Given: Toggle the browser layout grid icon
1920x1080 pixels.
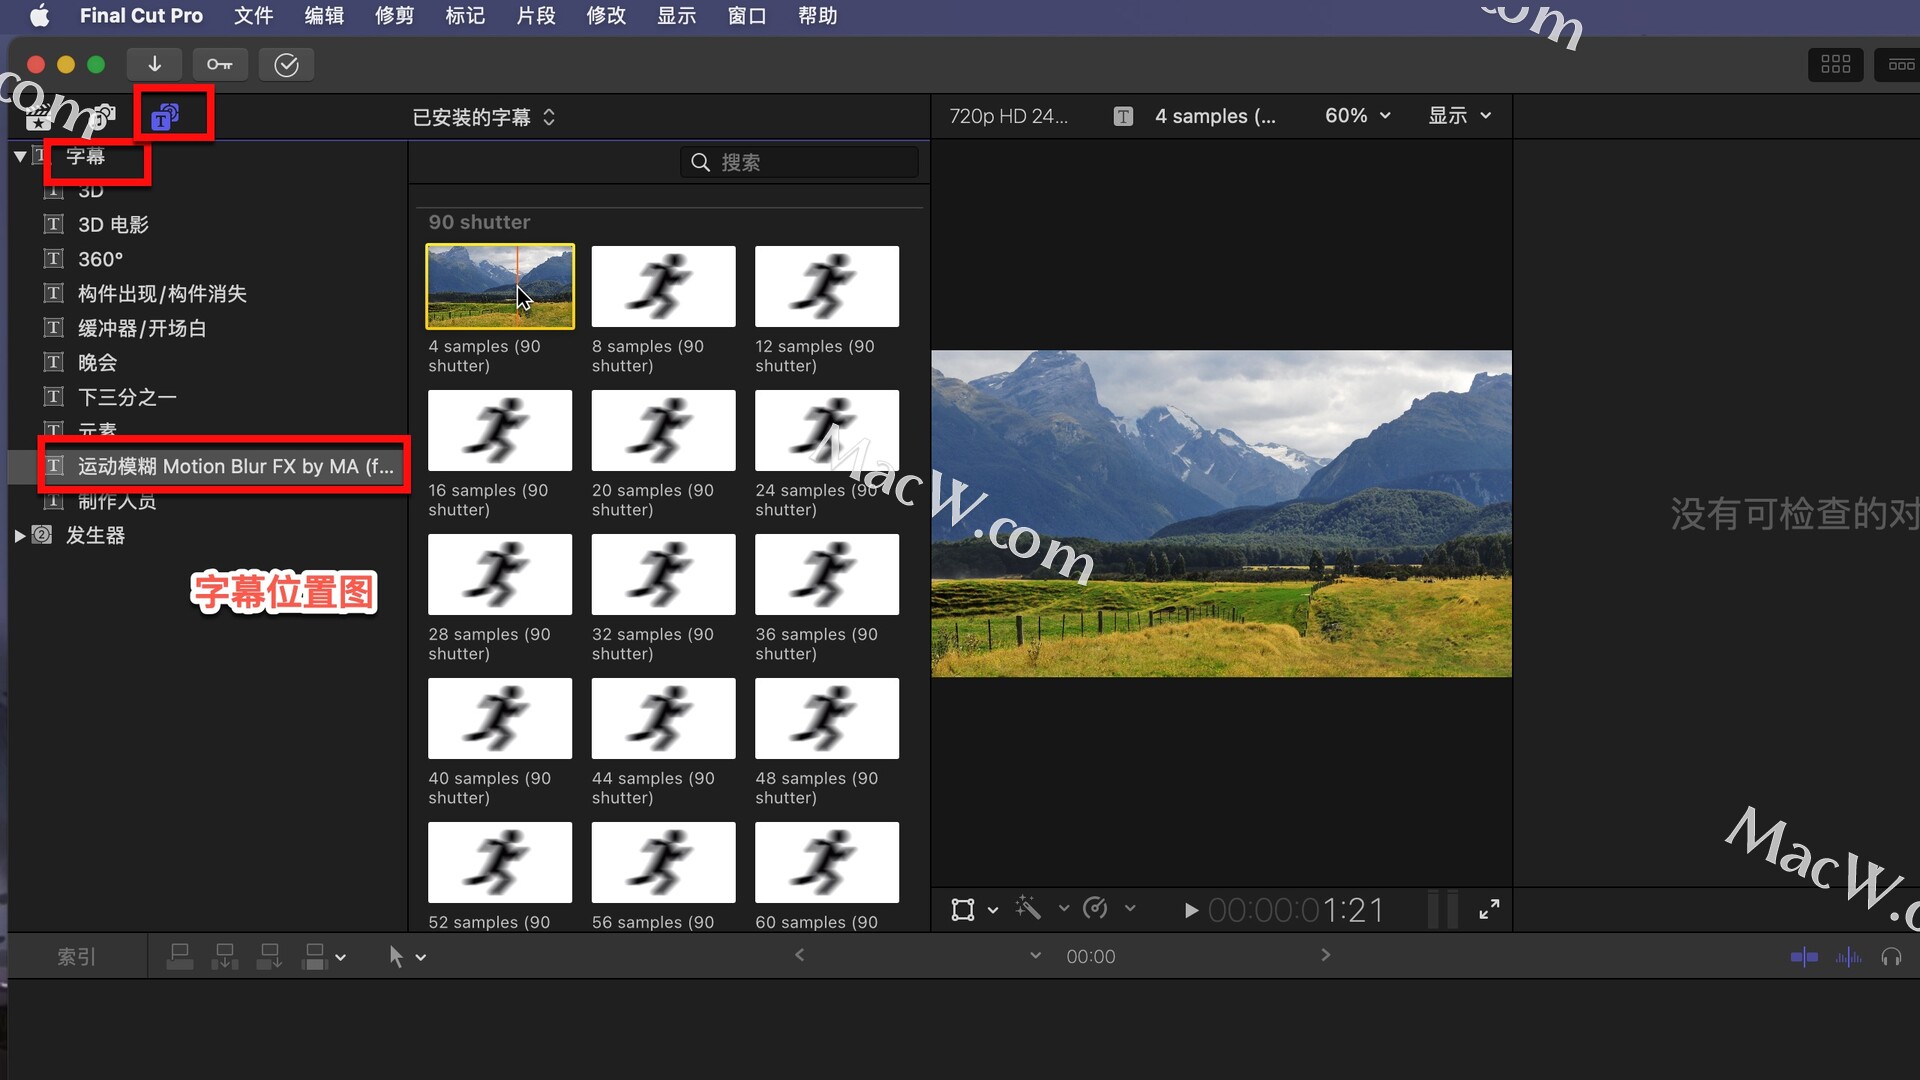Looking at the screenshot, I should click(x=1835, y=64).
